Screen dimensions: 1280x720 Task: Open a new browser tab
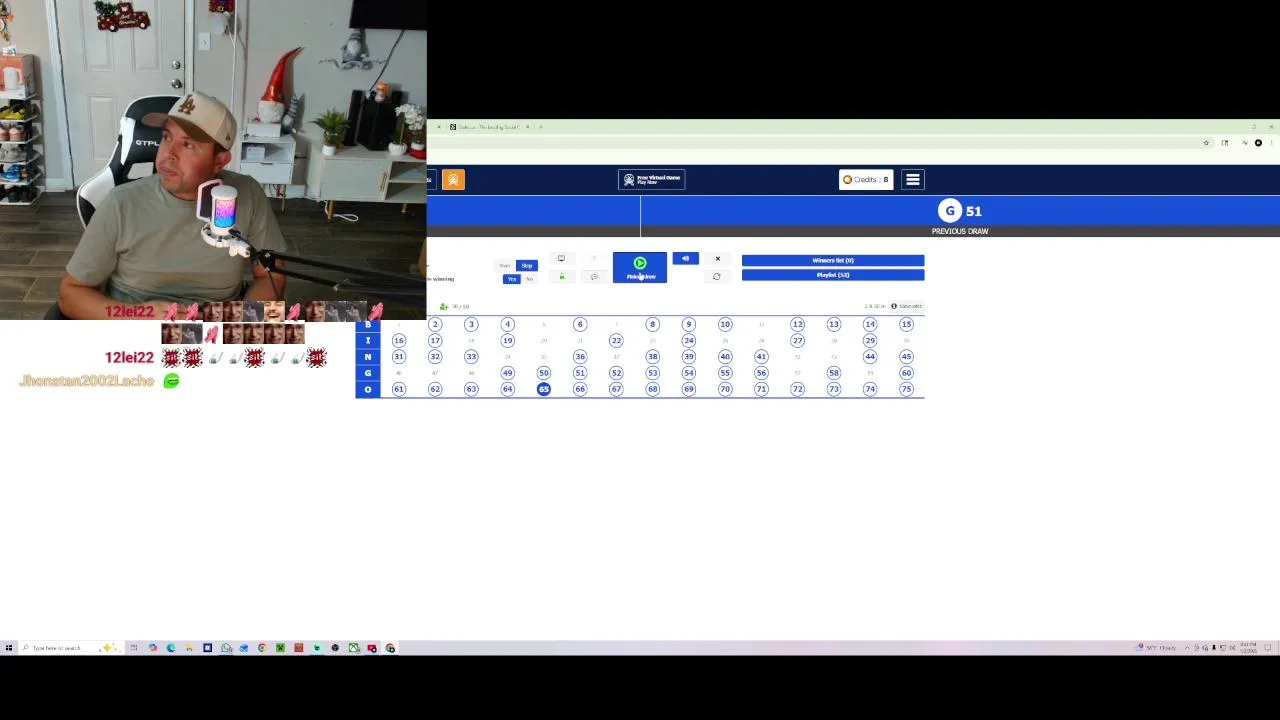(x=541, y=127)
